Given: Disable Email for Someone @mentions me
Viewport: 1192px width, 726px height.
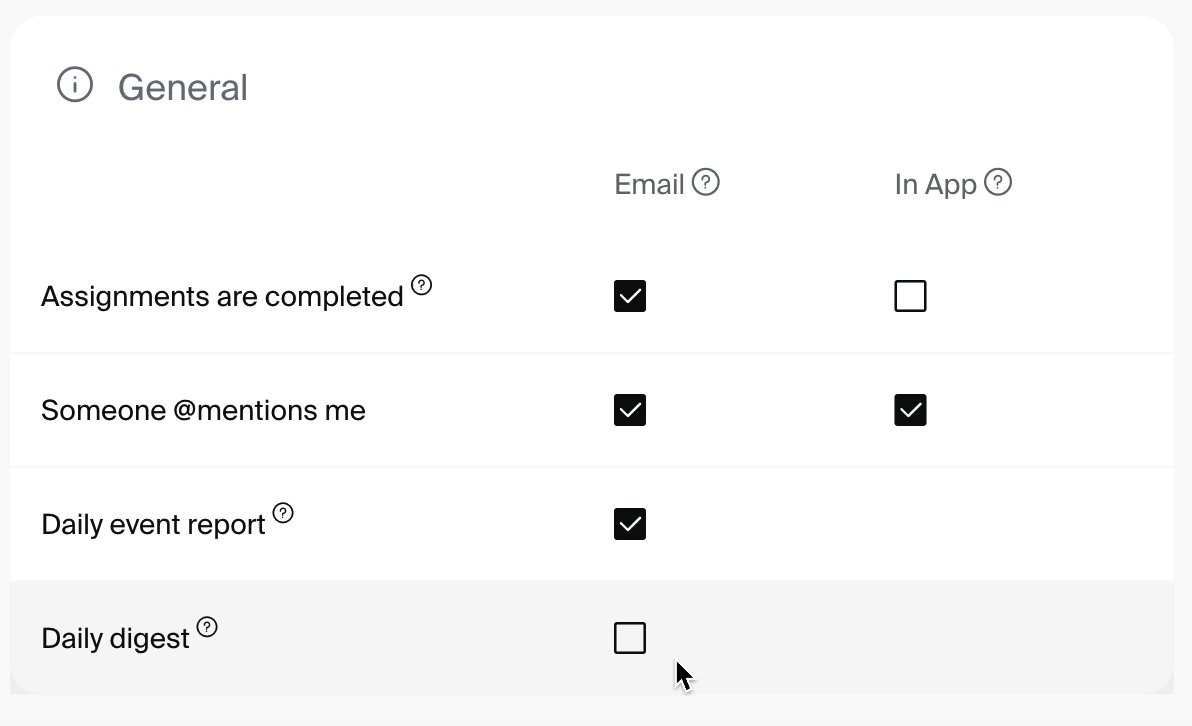Looking at the screenshot, I should pos(630,410).
